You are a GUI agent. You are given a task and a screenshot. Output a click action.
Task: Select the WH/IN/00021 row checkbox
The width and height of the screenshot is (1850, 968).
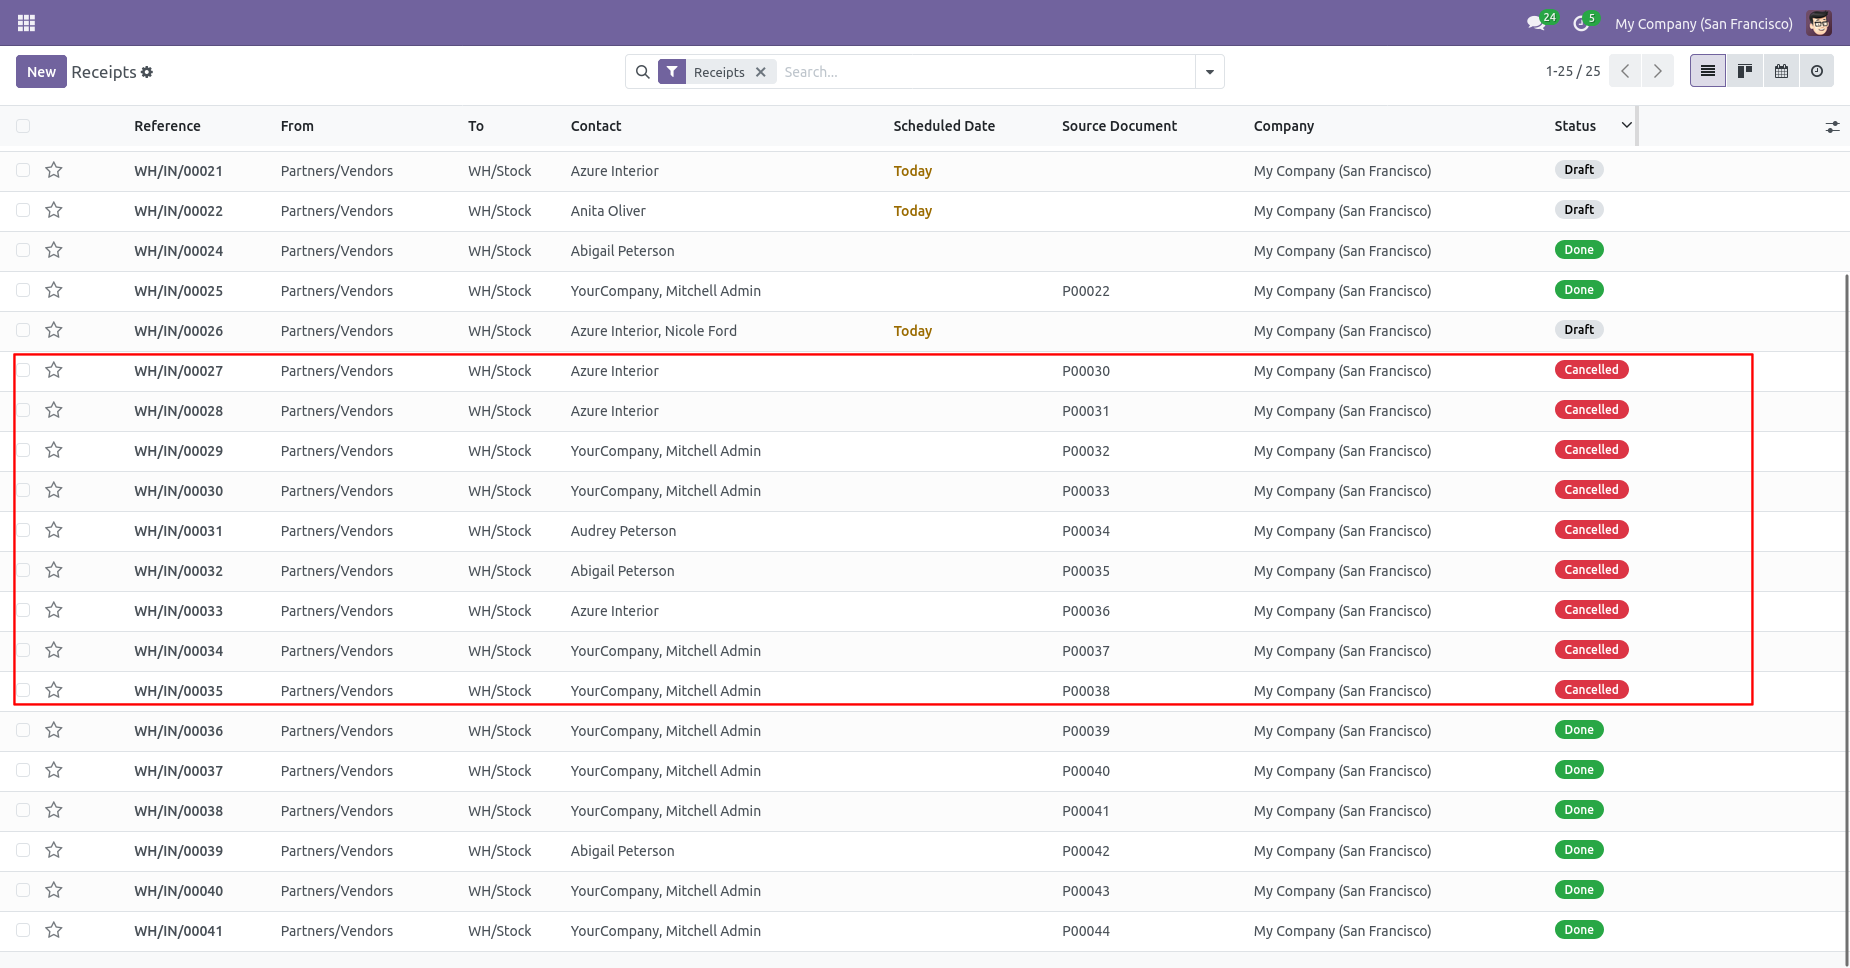pyautogui.click(x=23, y=170)
